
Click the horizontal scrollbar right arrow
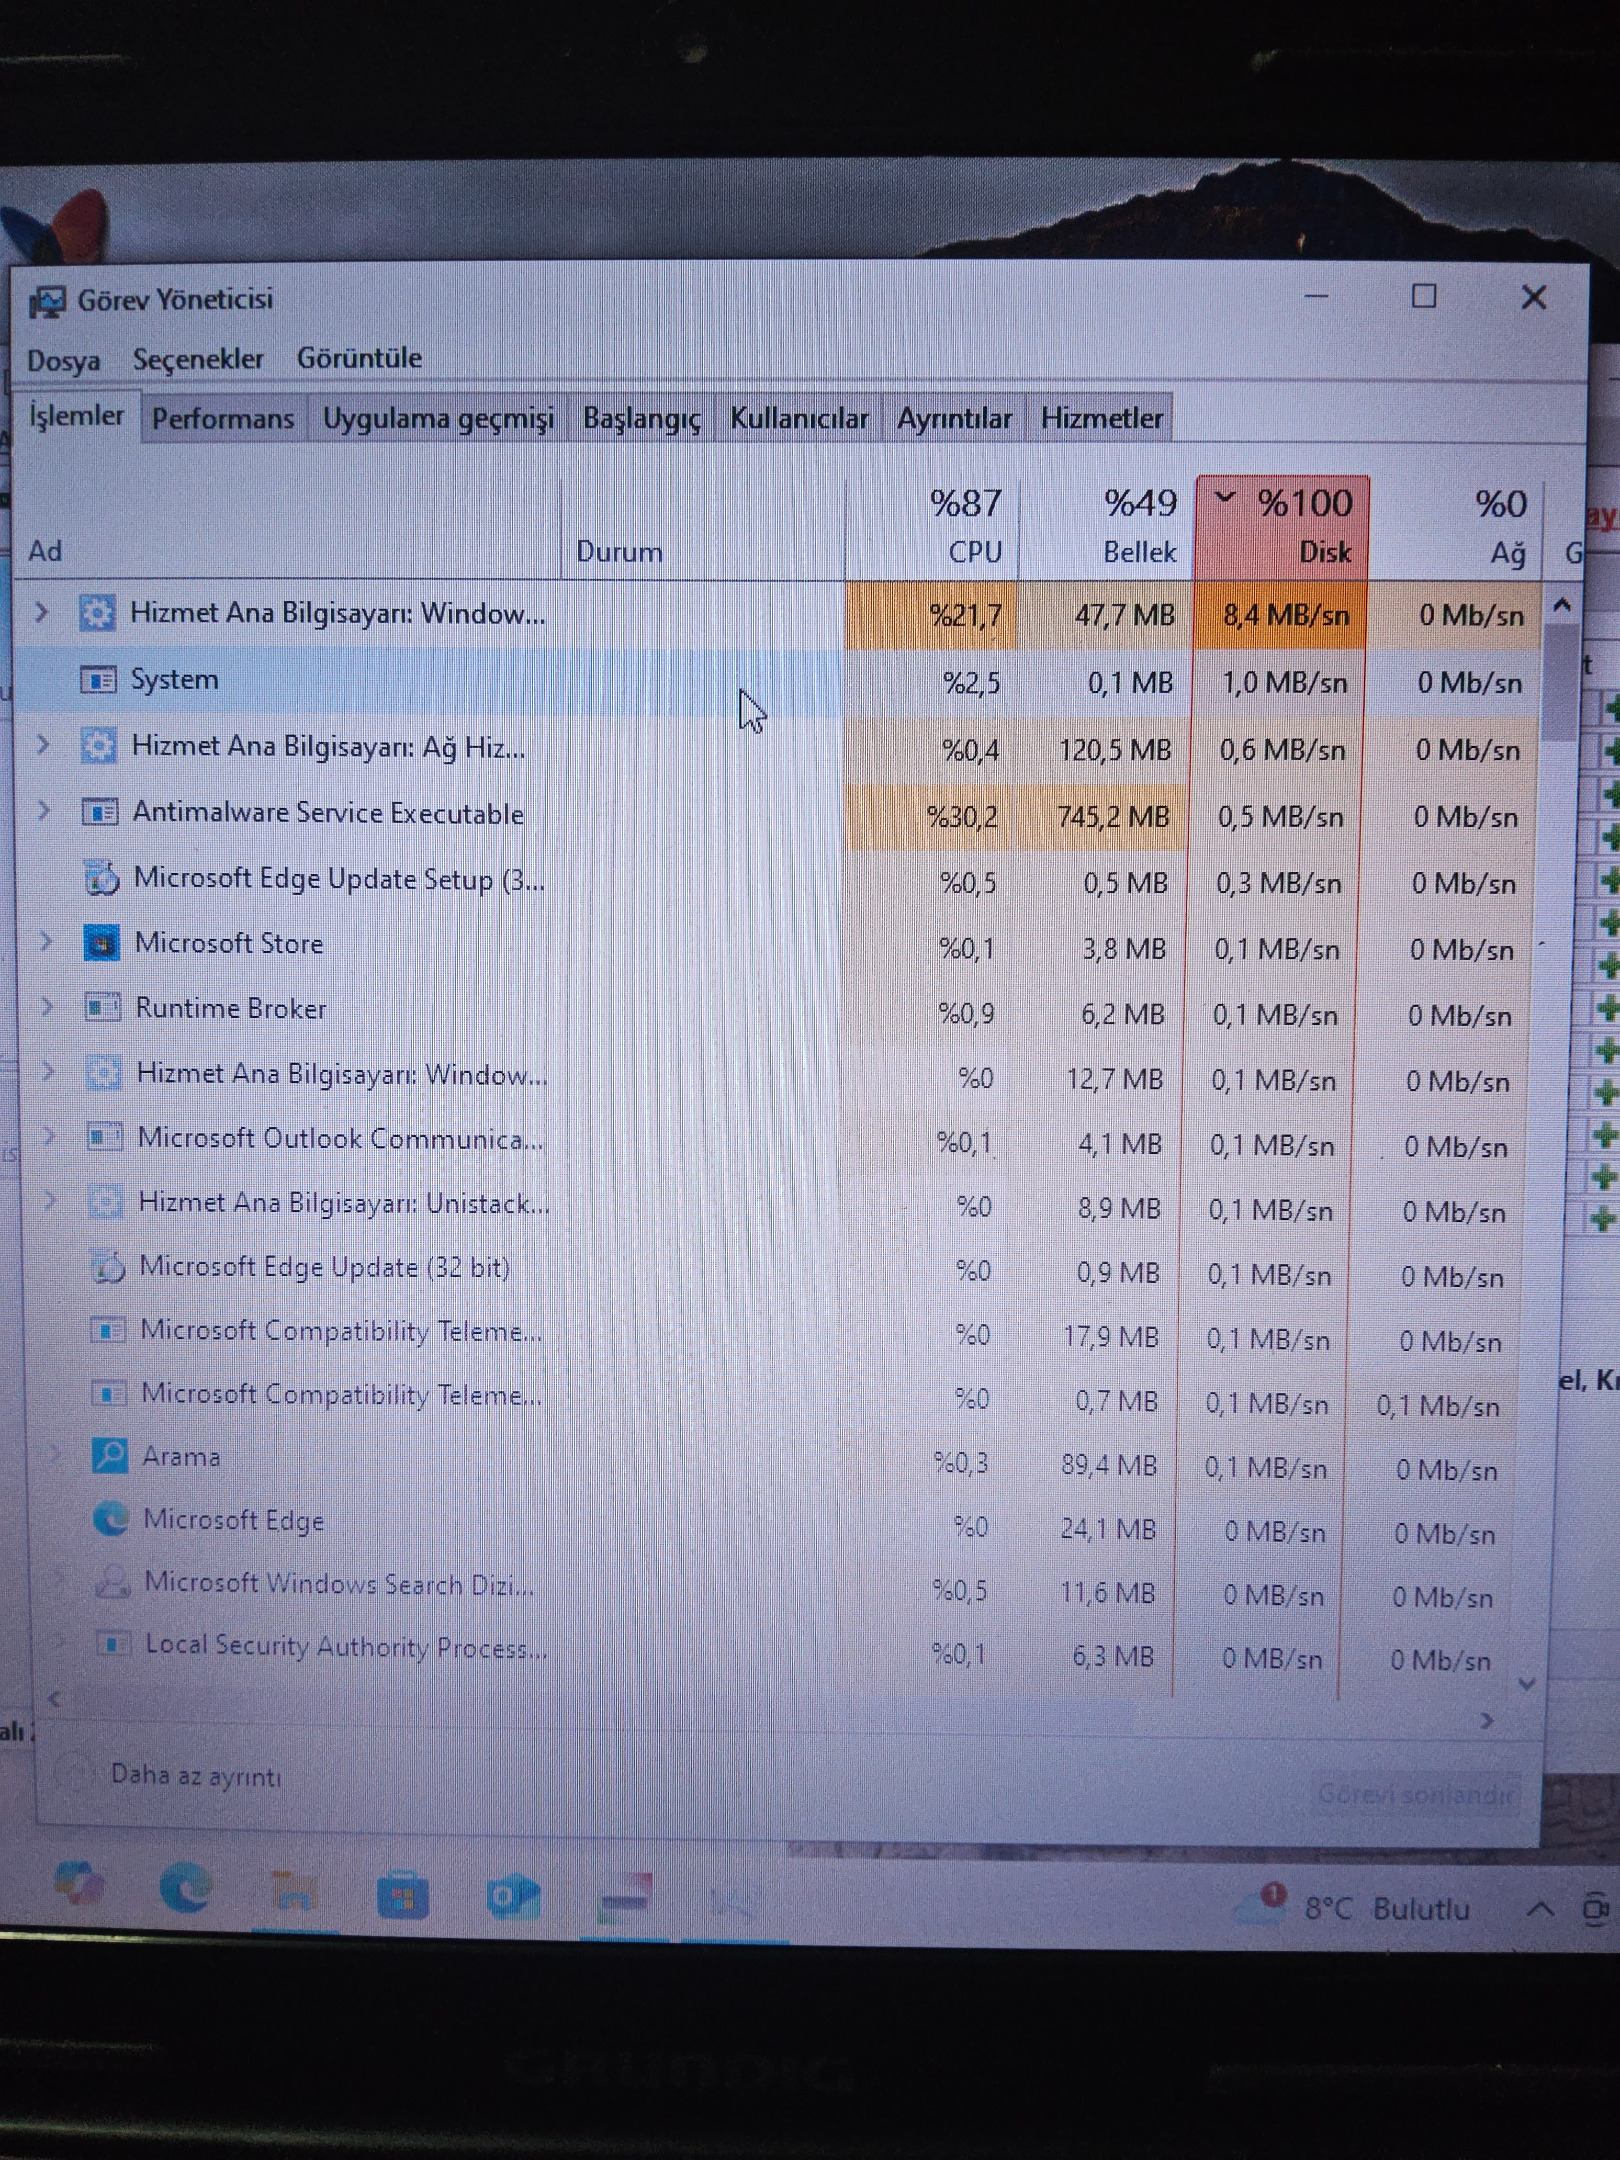(x=1487, y=1720)
